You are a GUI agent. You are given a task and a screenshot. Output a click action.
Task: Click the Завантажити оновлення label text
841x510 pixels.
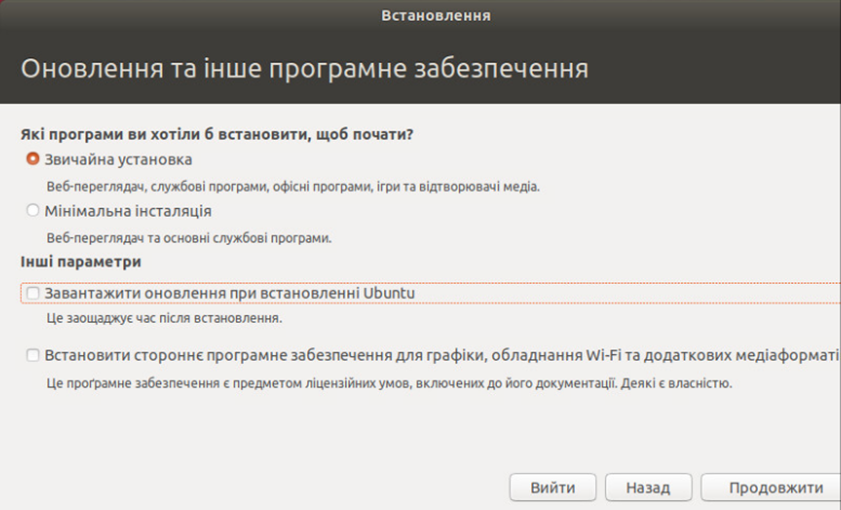(x=230, y=293)
